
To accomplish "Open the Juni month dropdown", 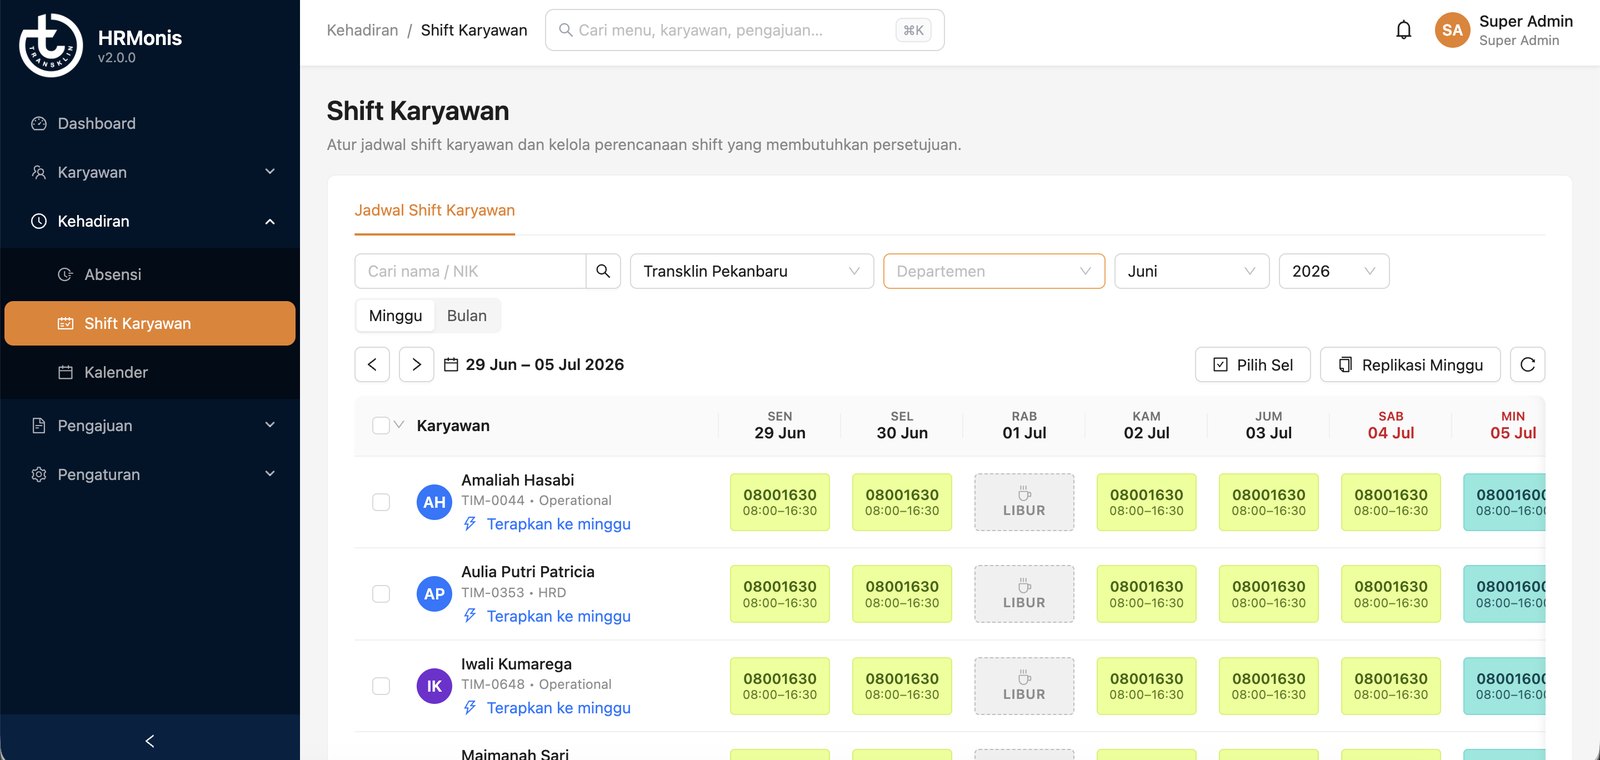I will (1192, 271).
